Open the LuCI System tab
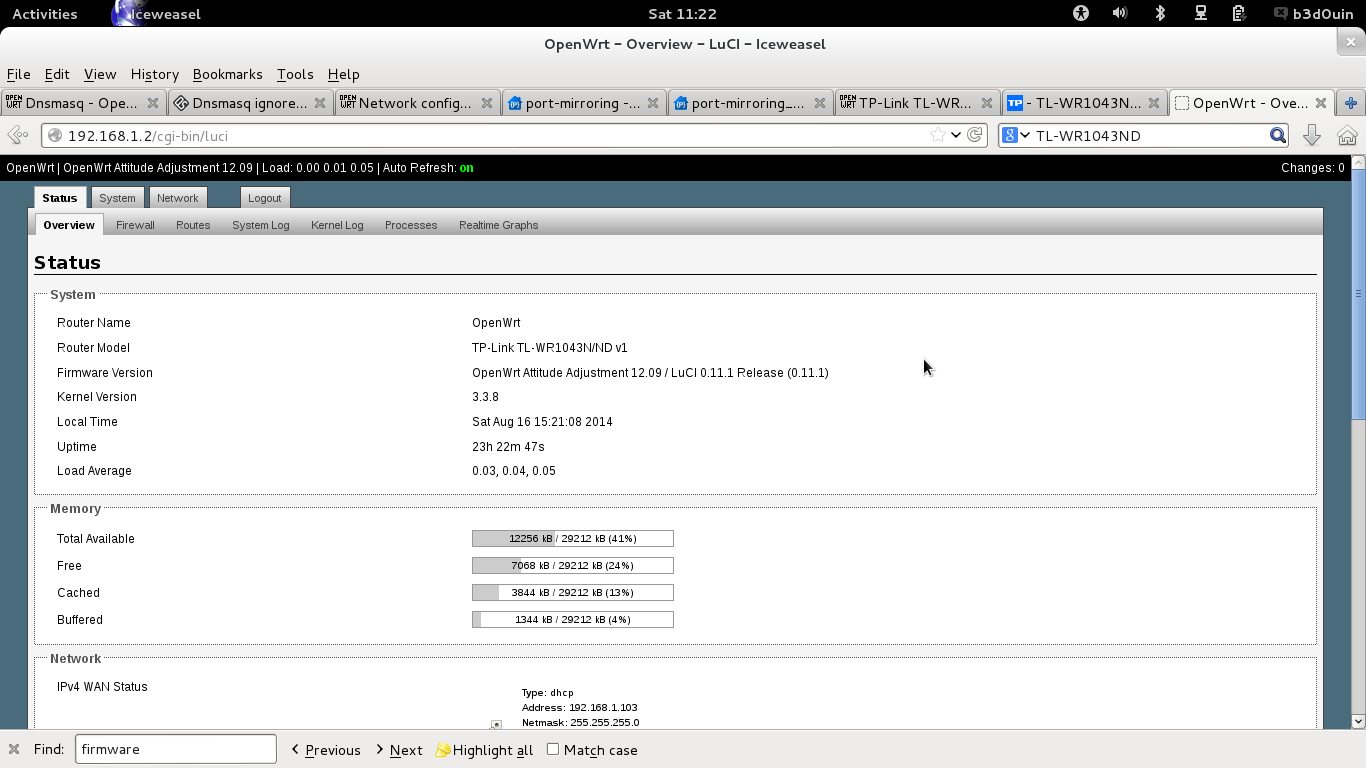Screen dimensions: 1366x768 [x=117, y=198]
